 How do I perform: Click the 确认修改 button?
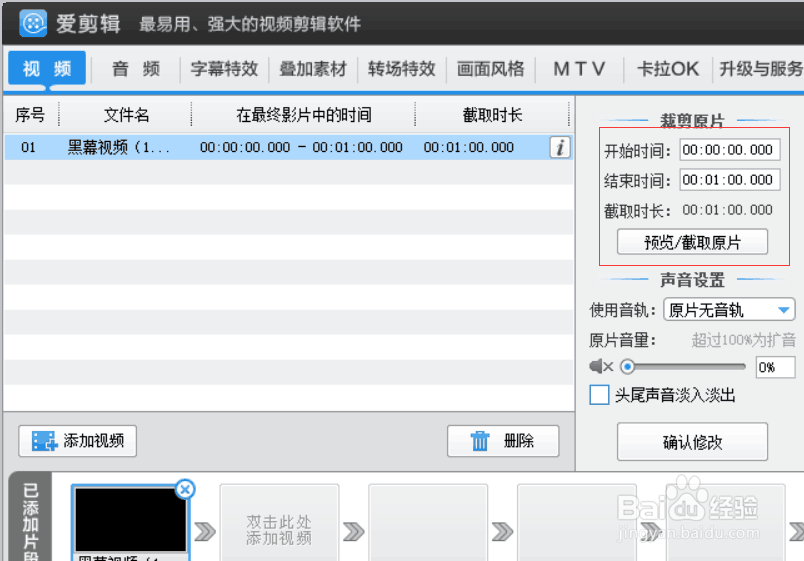[692, 442]
